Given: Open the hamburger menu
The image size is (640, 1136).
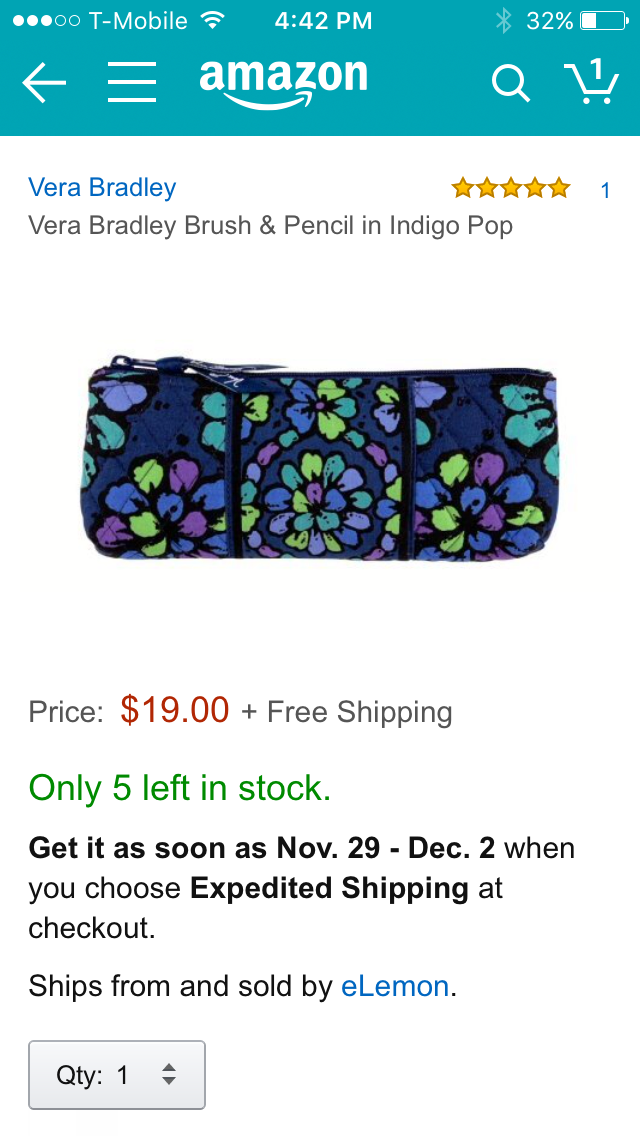Looking at the screenshot, I should pyautogui.click(x=132, y=82).
